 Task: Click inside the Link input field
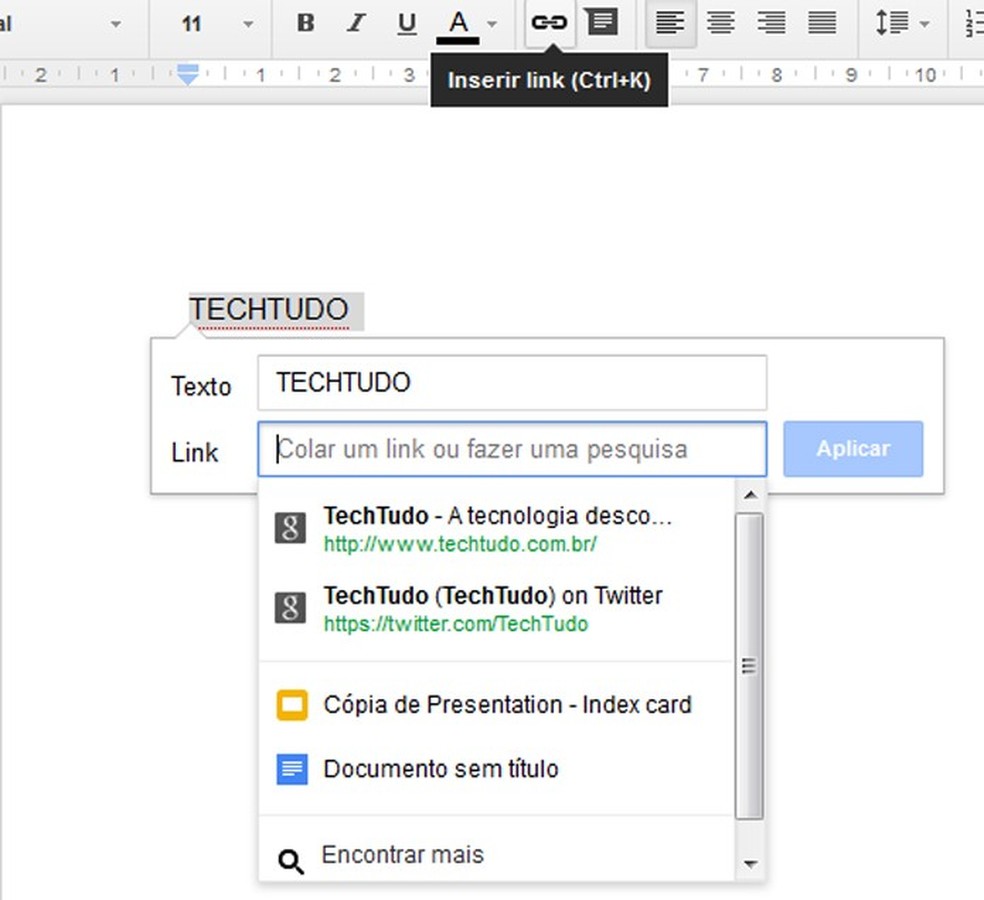(512, 449)
